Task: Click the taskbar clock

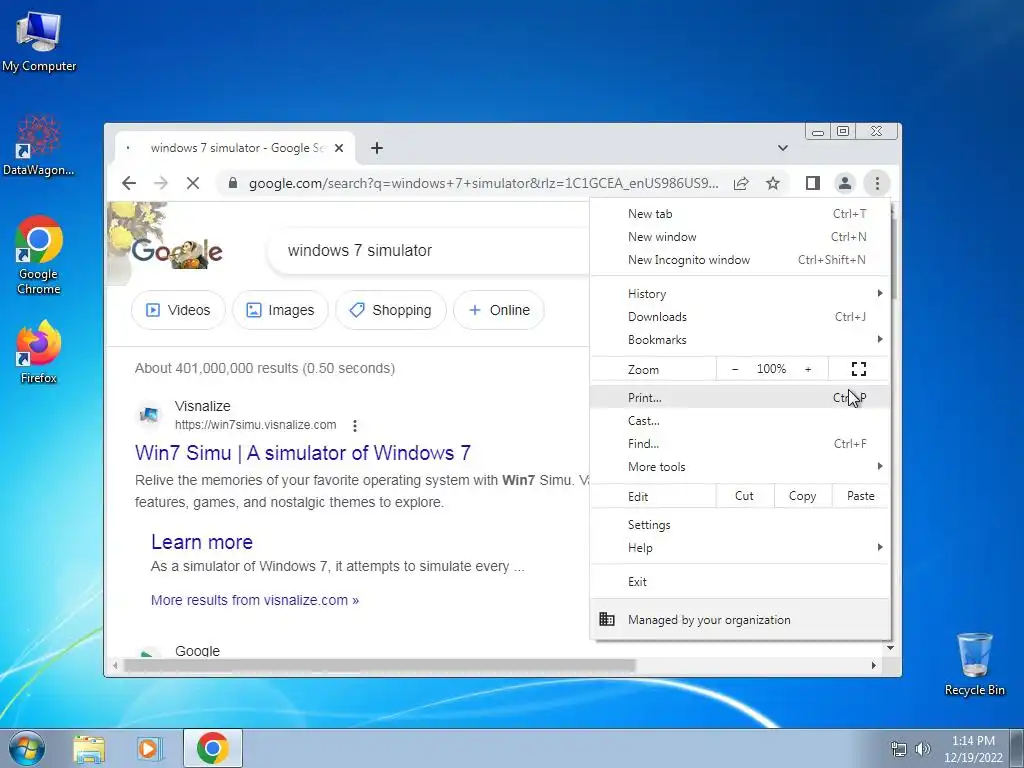Action: click(973, 749)
